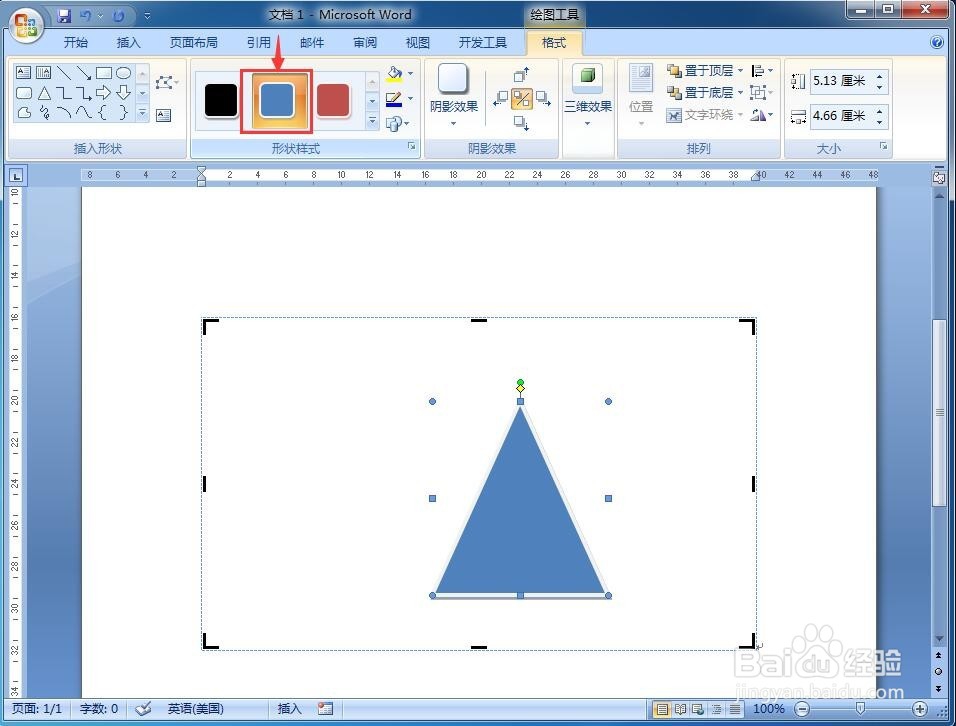Pick the rectangle shape

click(104, 73)
